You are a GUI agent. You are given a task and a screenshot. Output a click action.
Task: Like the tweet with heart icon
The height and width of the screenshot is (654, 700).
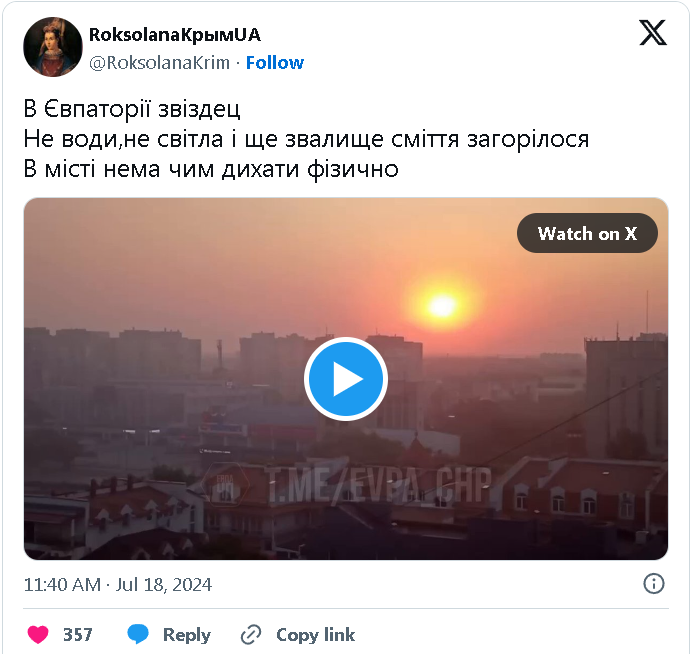point(38,634)
